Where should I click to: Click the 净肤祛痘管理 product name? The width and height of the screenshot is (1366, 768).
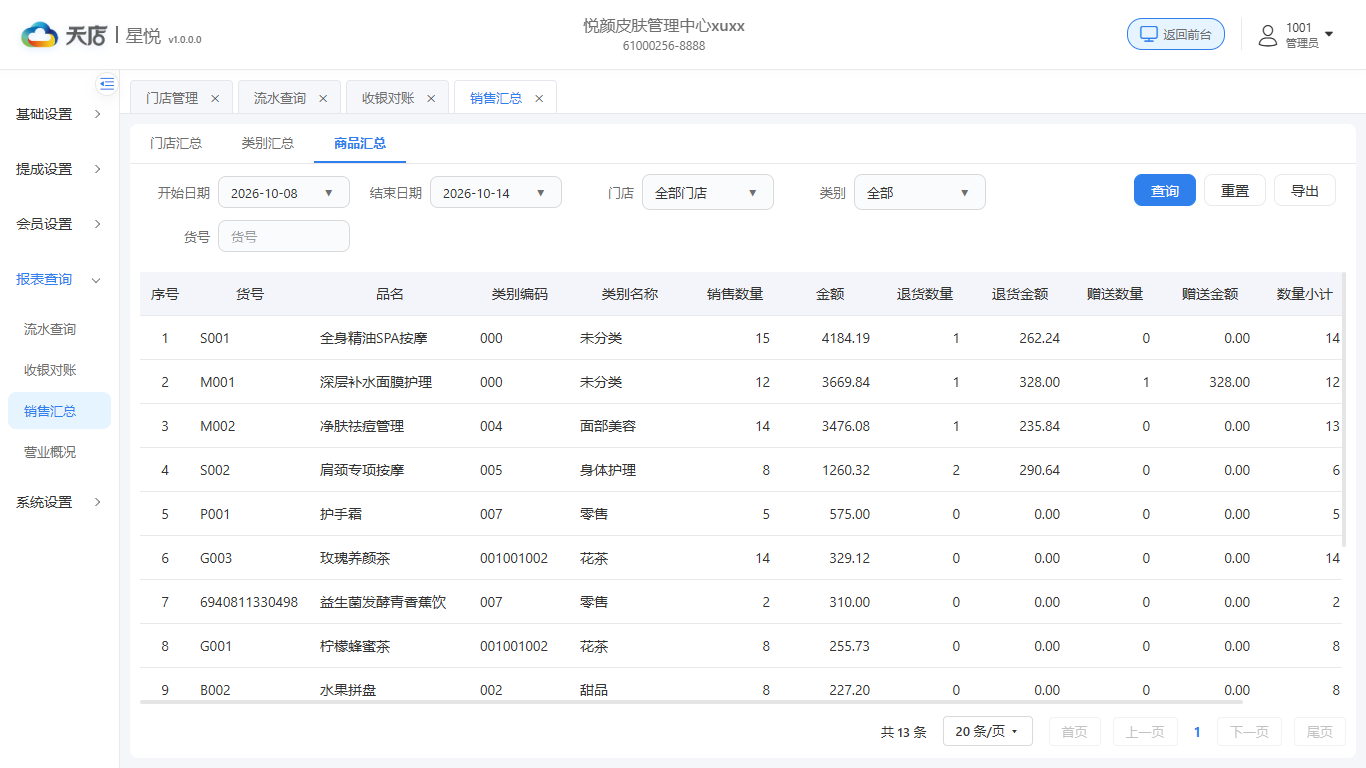(x=362, y=426)
